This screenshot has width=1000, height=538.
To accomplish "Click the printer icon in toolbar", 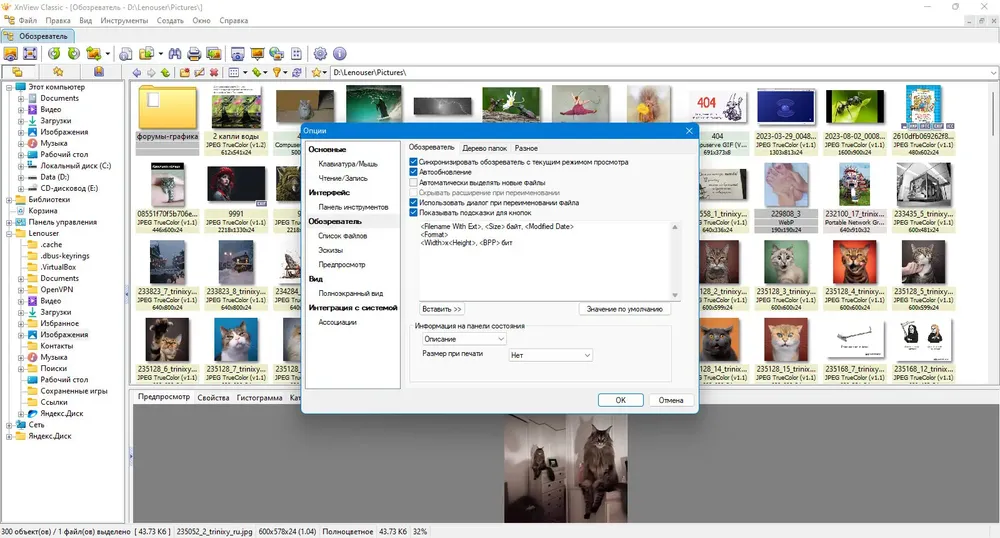I will (194, 54).
